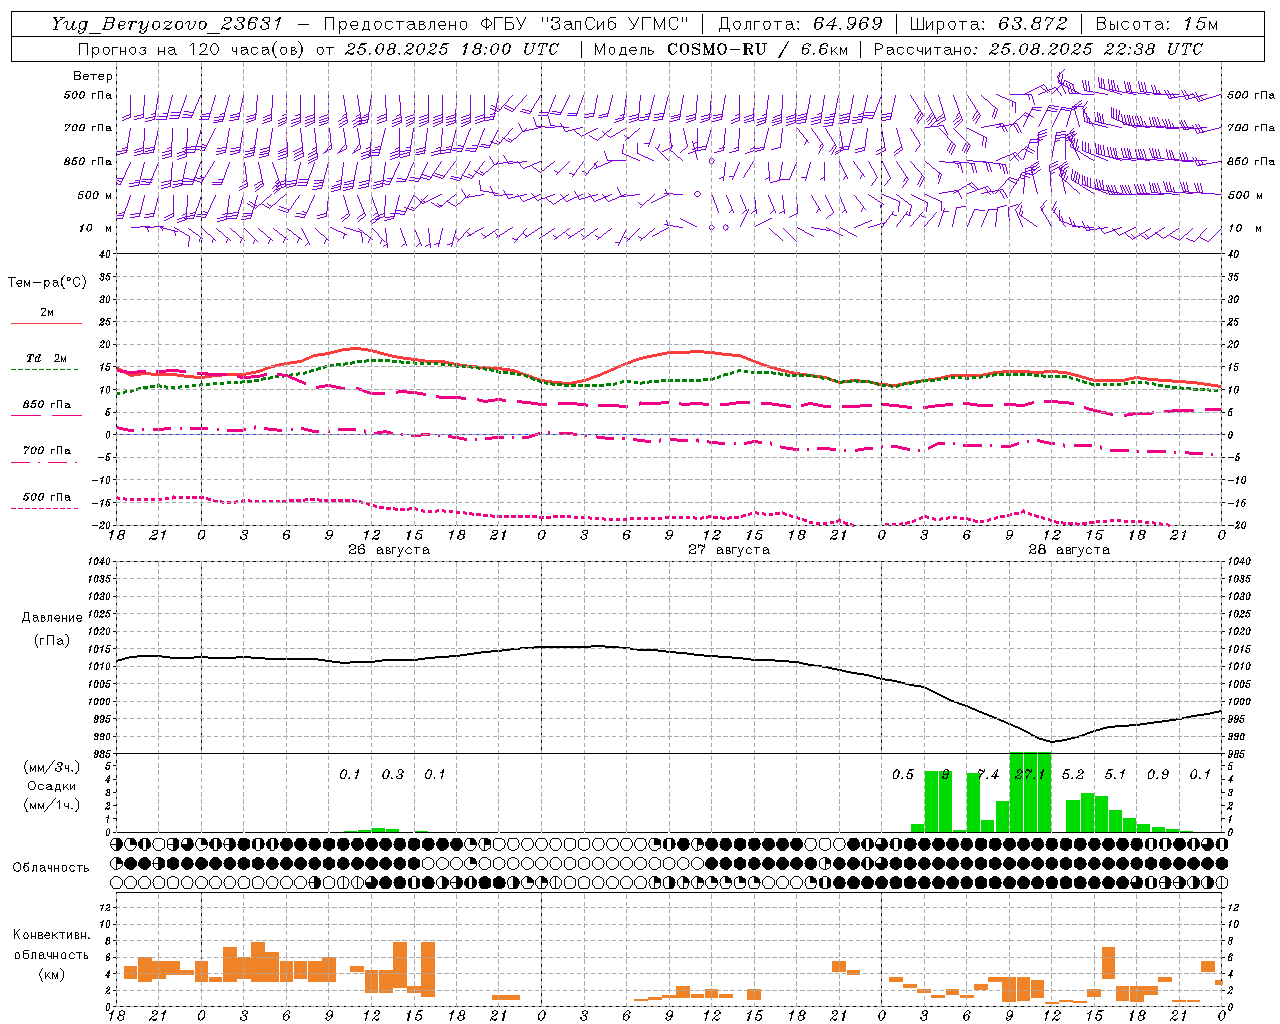Viewport: 1280px width, 1024px height.
Task: Click the 0.9 precipitation value
Action: tap(1158, 775)
